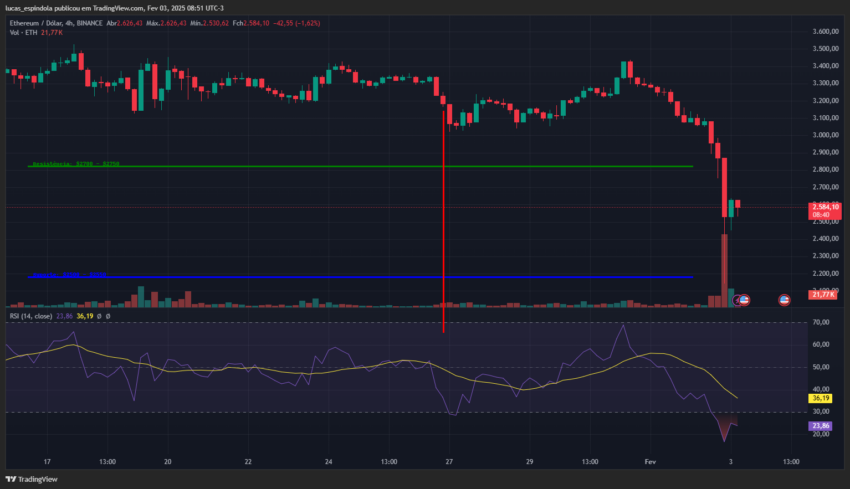Viewport: 850px width, 489px height.
Task: Click the 29 date label on time axis
Action: (529, 462)
